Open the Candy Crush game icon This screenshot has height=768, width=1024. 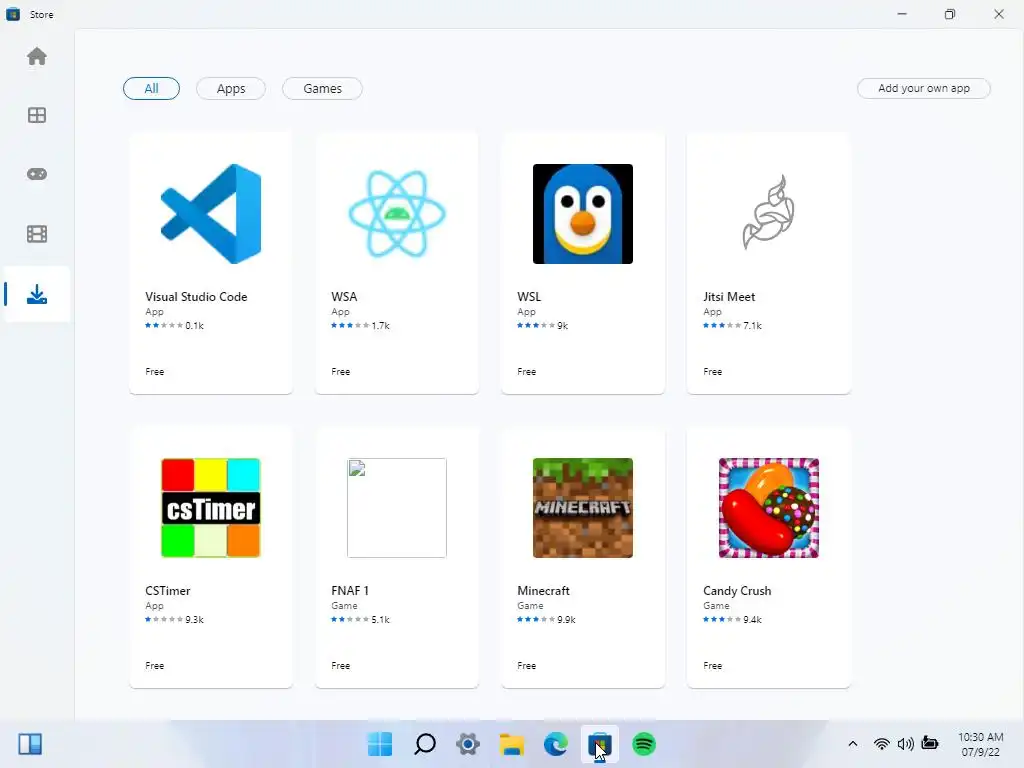(769, 507)
